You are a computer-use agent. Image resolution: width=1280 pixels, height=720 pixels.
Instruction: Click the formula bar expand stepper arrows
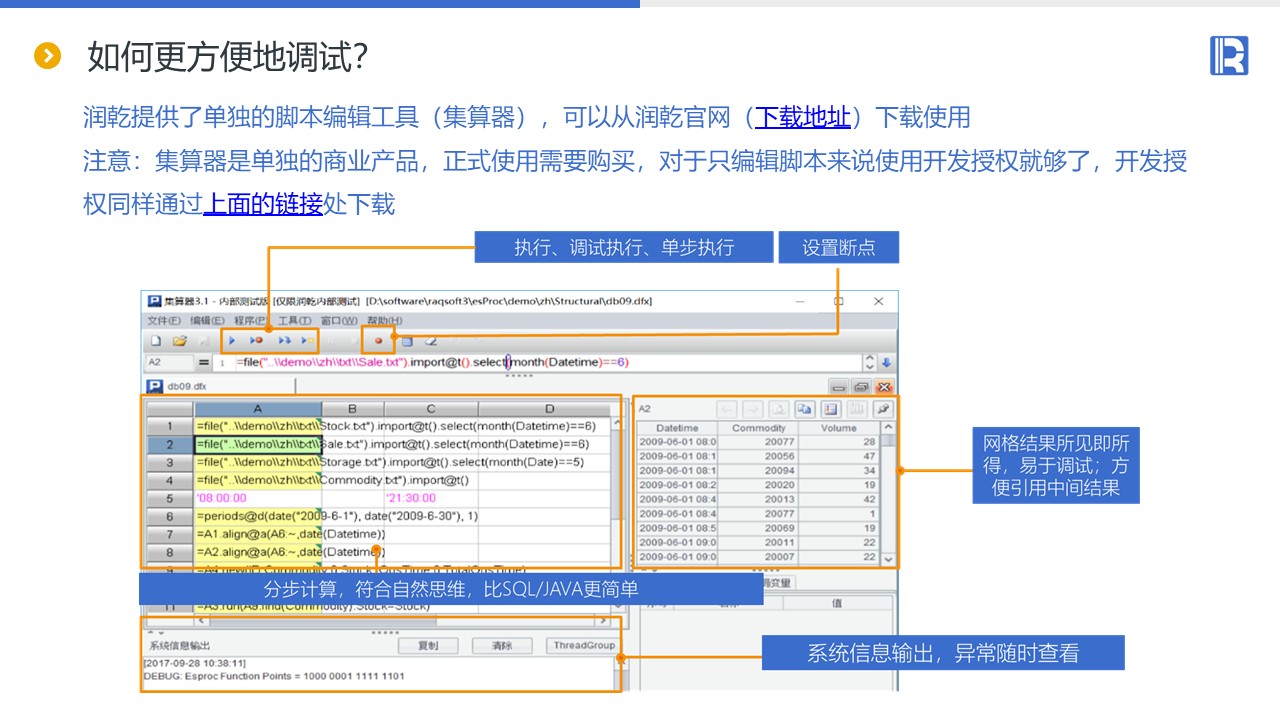[x=869, y=362]
